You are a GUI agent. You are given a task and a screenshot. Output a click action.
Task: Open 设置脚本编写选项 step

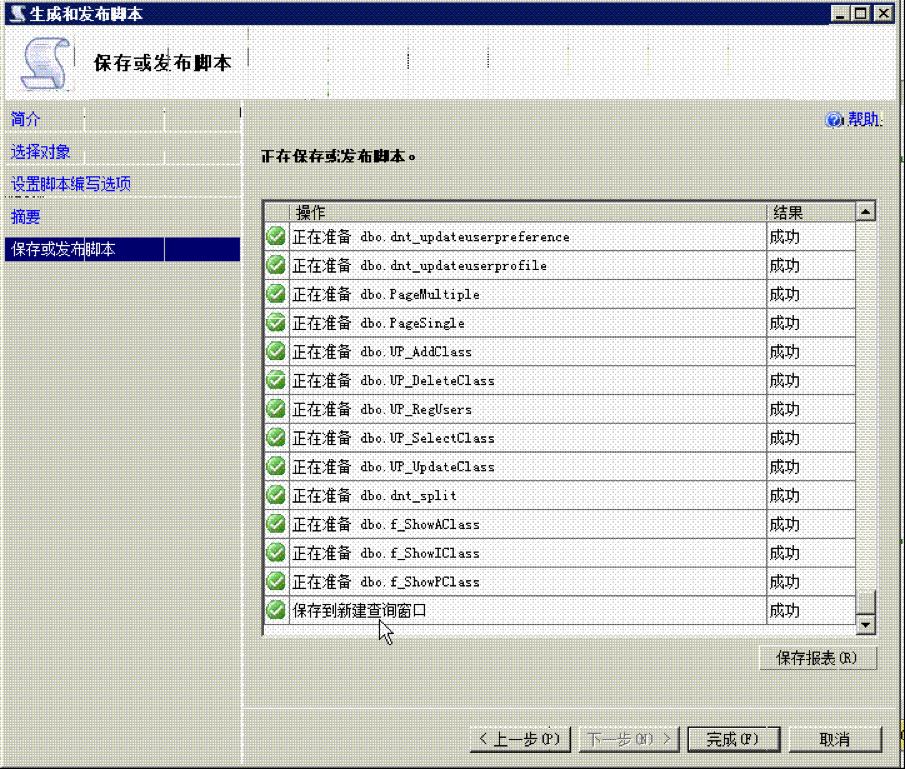[71, 184]
